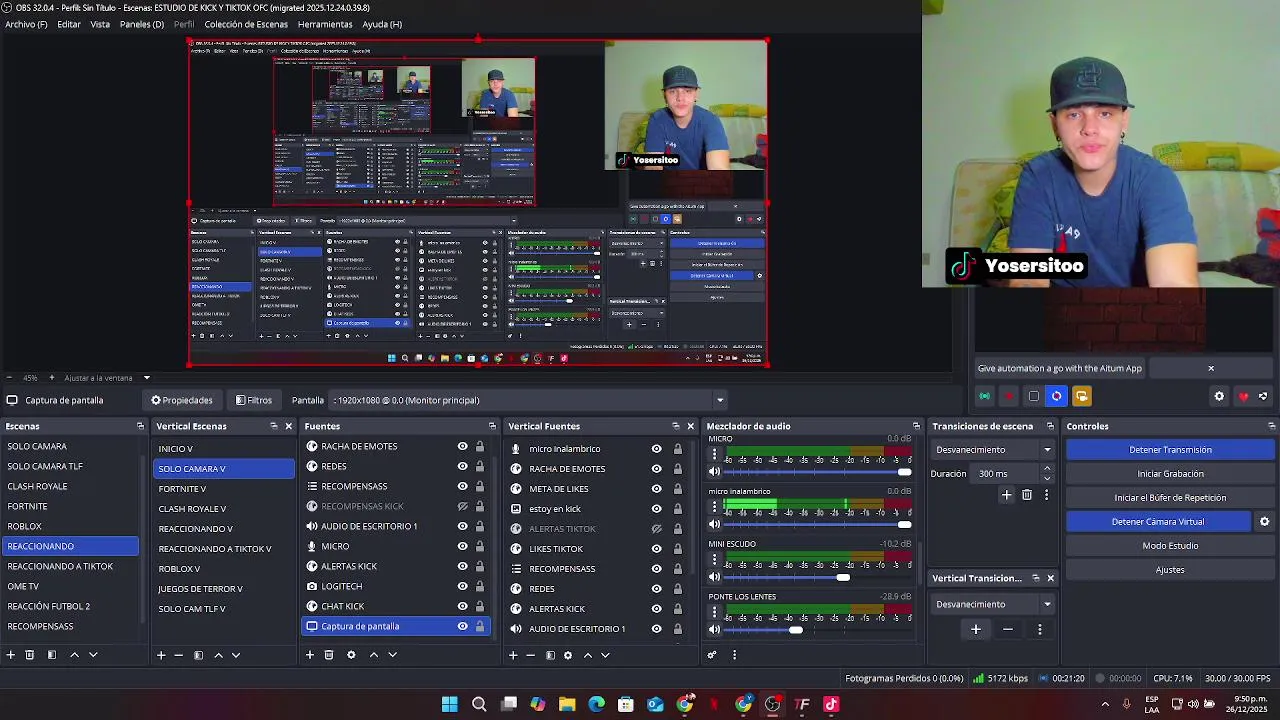The image size is (1280, 720).
Task: Click Iniciar Grabación button
Action: point(1170,474)
